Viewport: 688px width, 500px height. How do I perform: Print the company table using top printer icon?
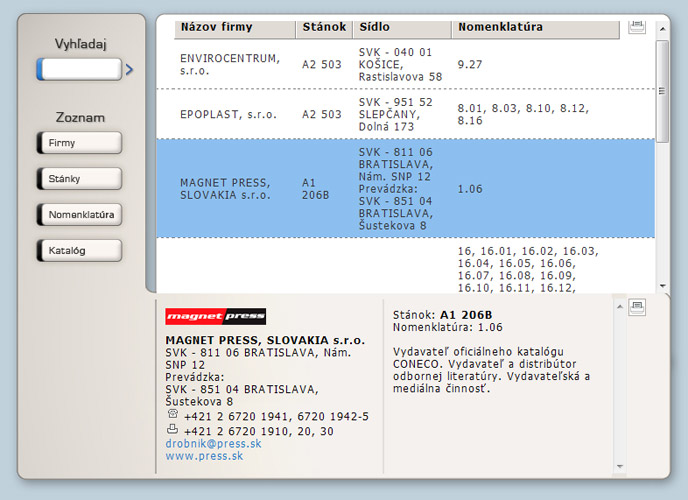click(x=637, y=26)
